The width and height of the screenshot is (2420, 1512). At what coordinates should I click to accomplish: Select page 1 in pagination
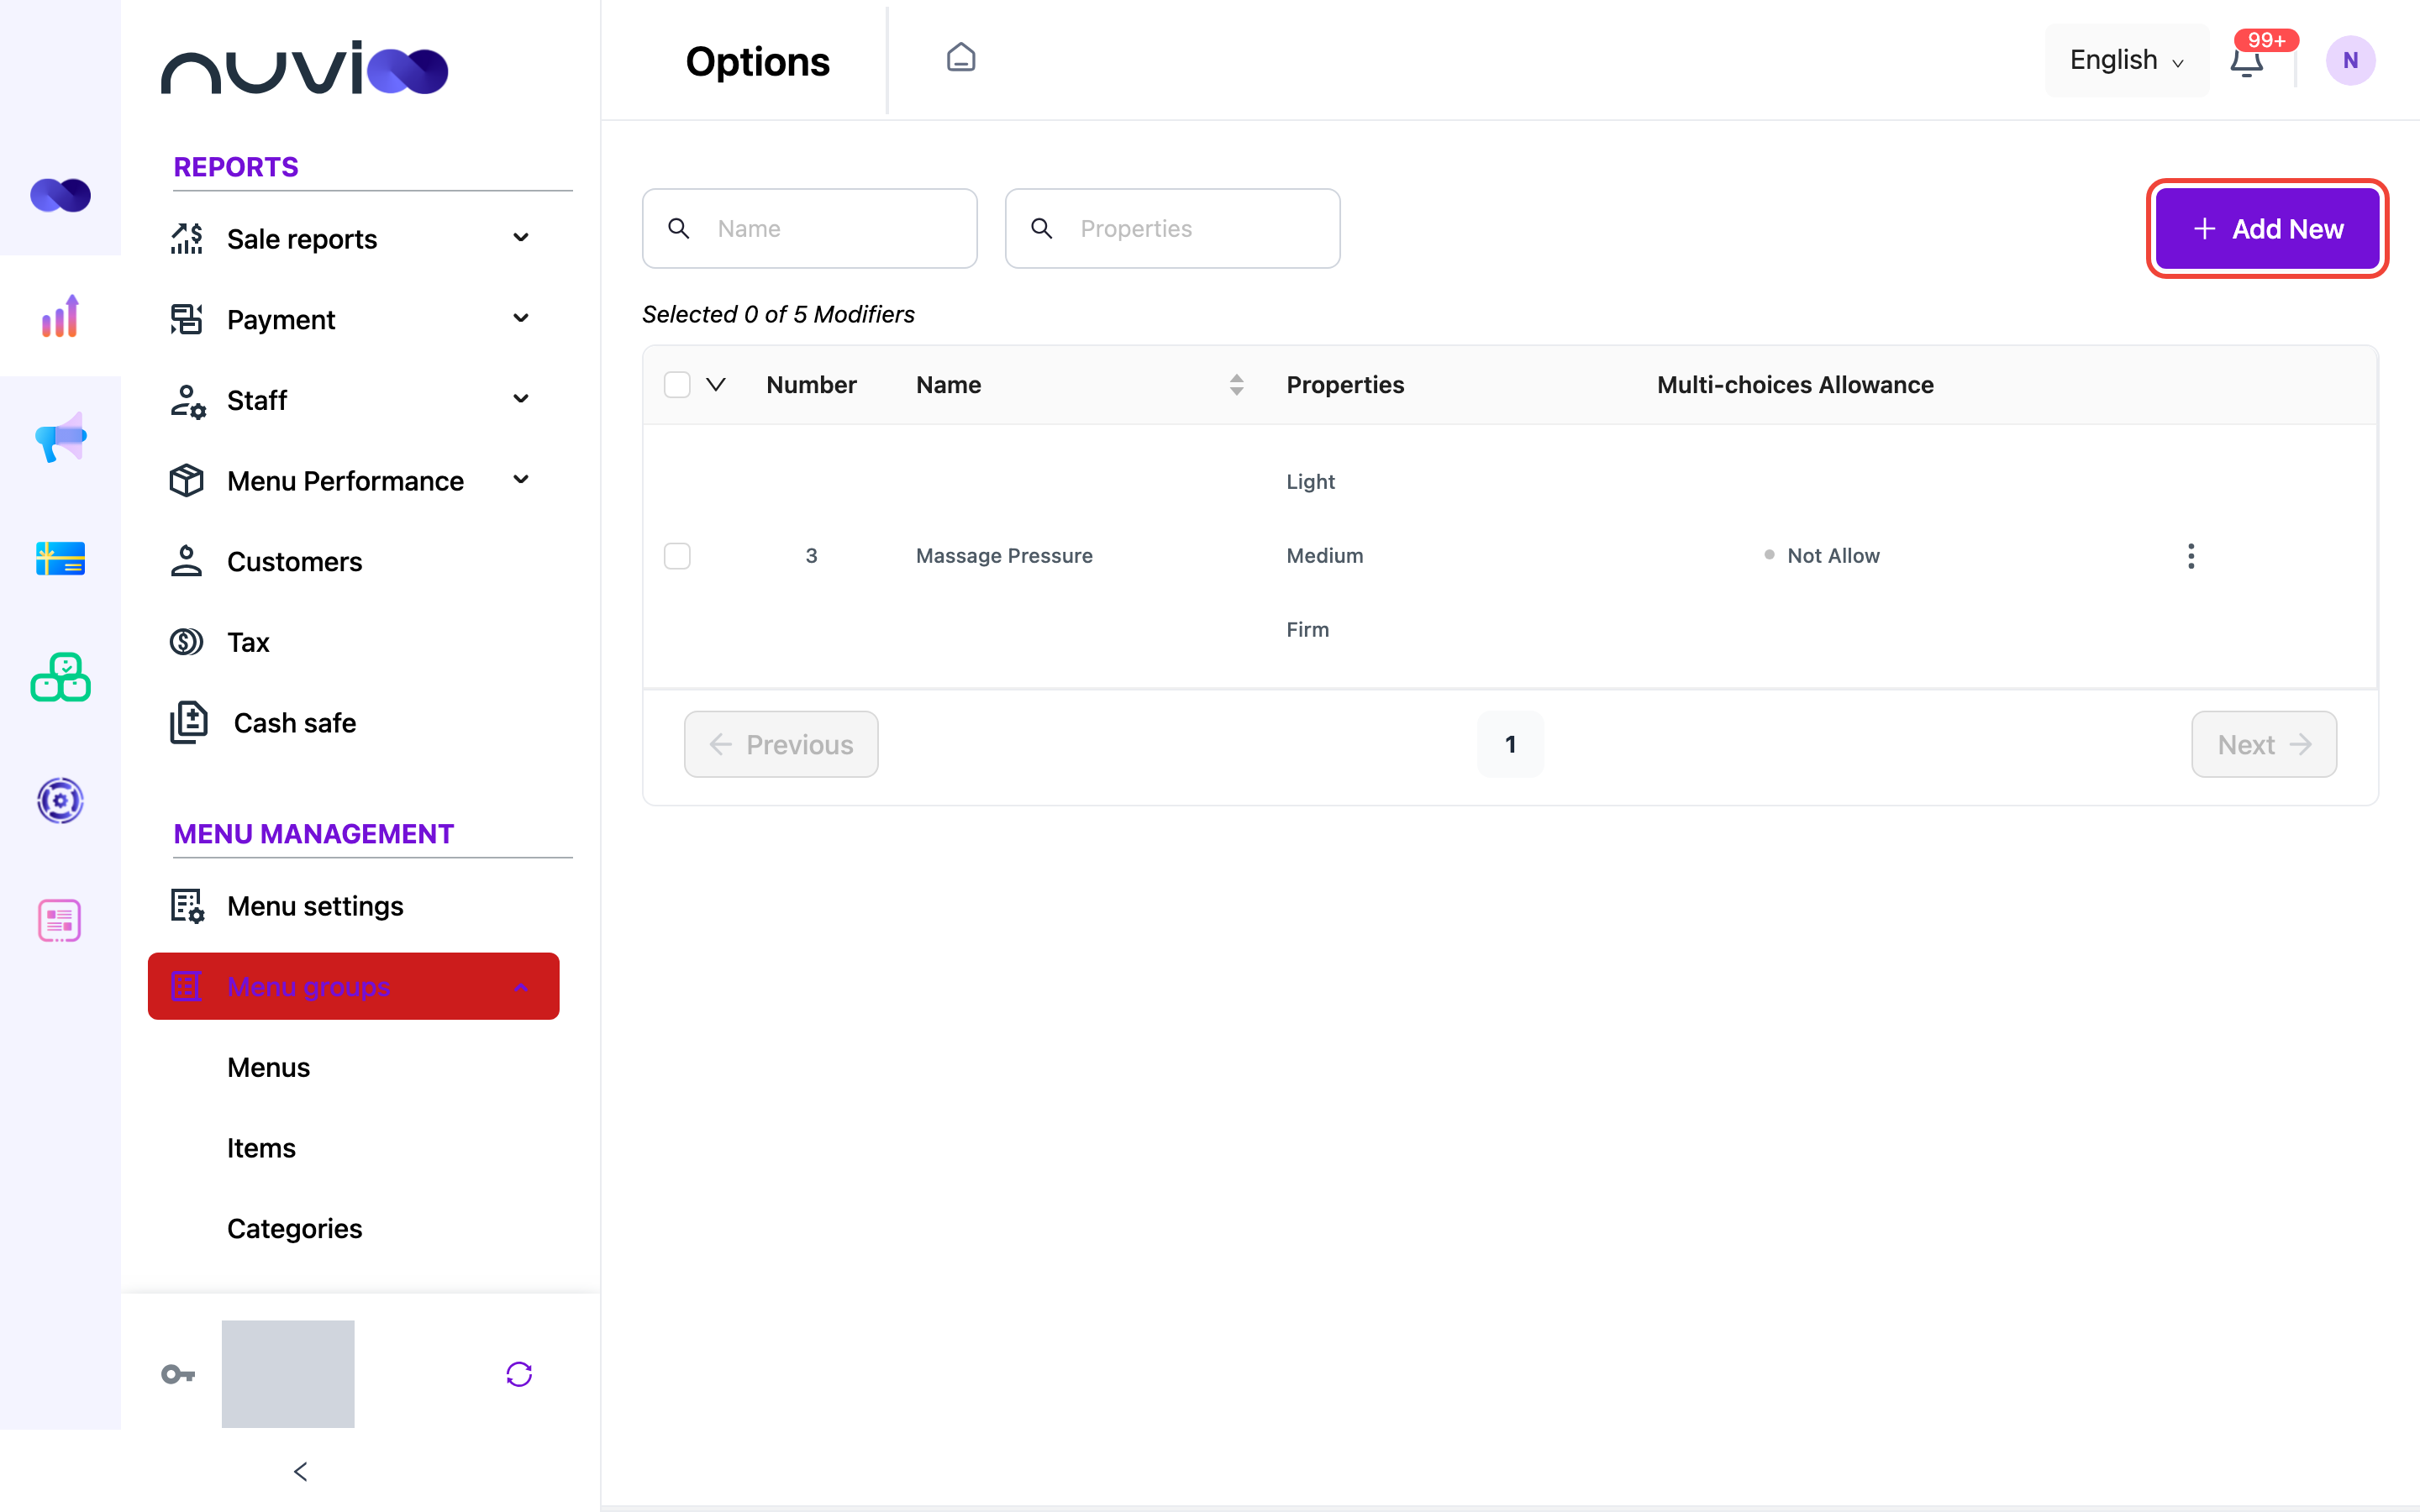[1510, 744]
